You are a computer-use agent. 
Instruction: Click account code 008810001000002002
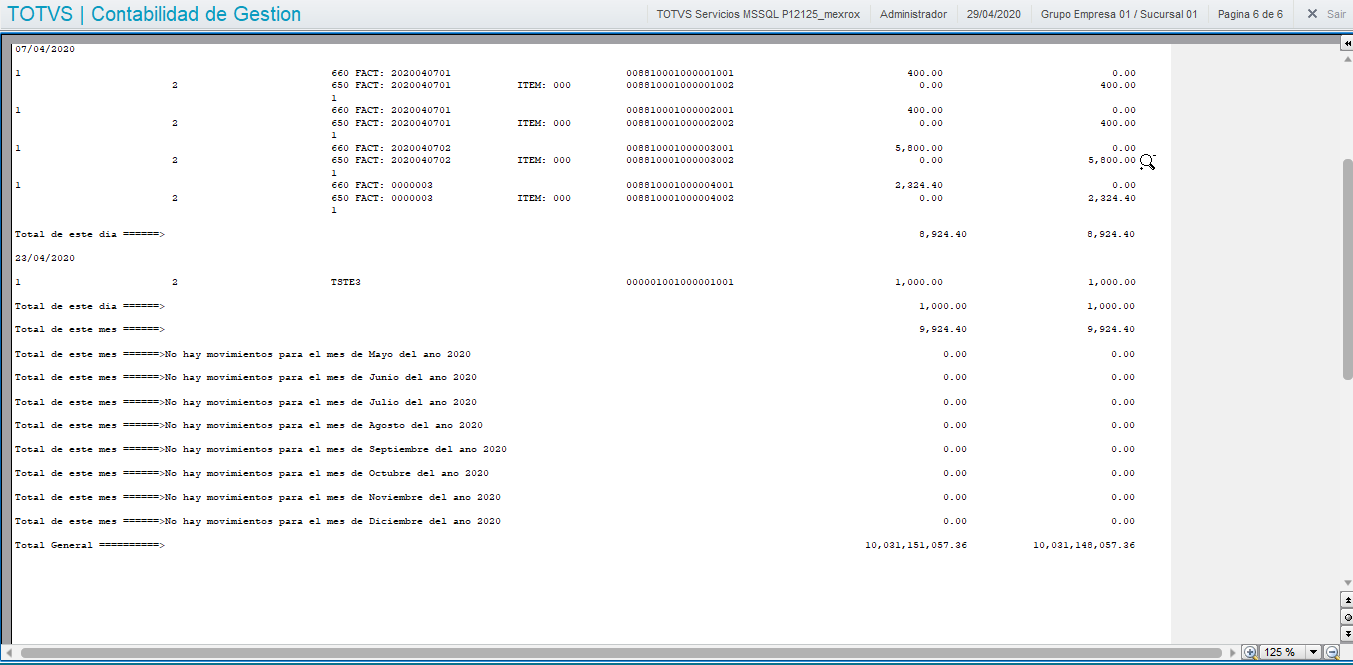[x=680, y=123]
